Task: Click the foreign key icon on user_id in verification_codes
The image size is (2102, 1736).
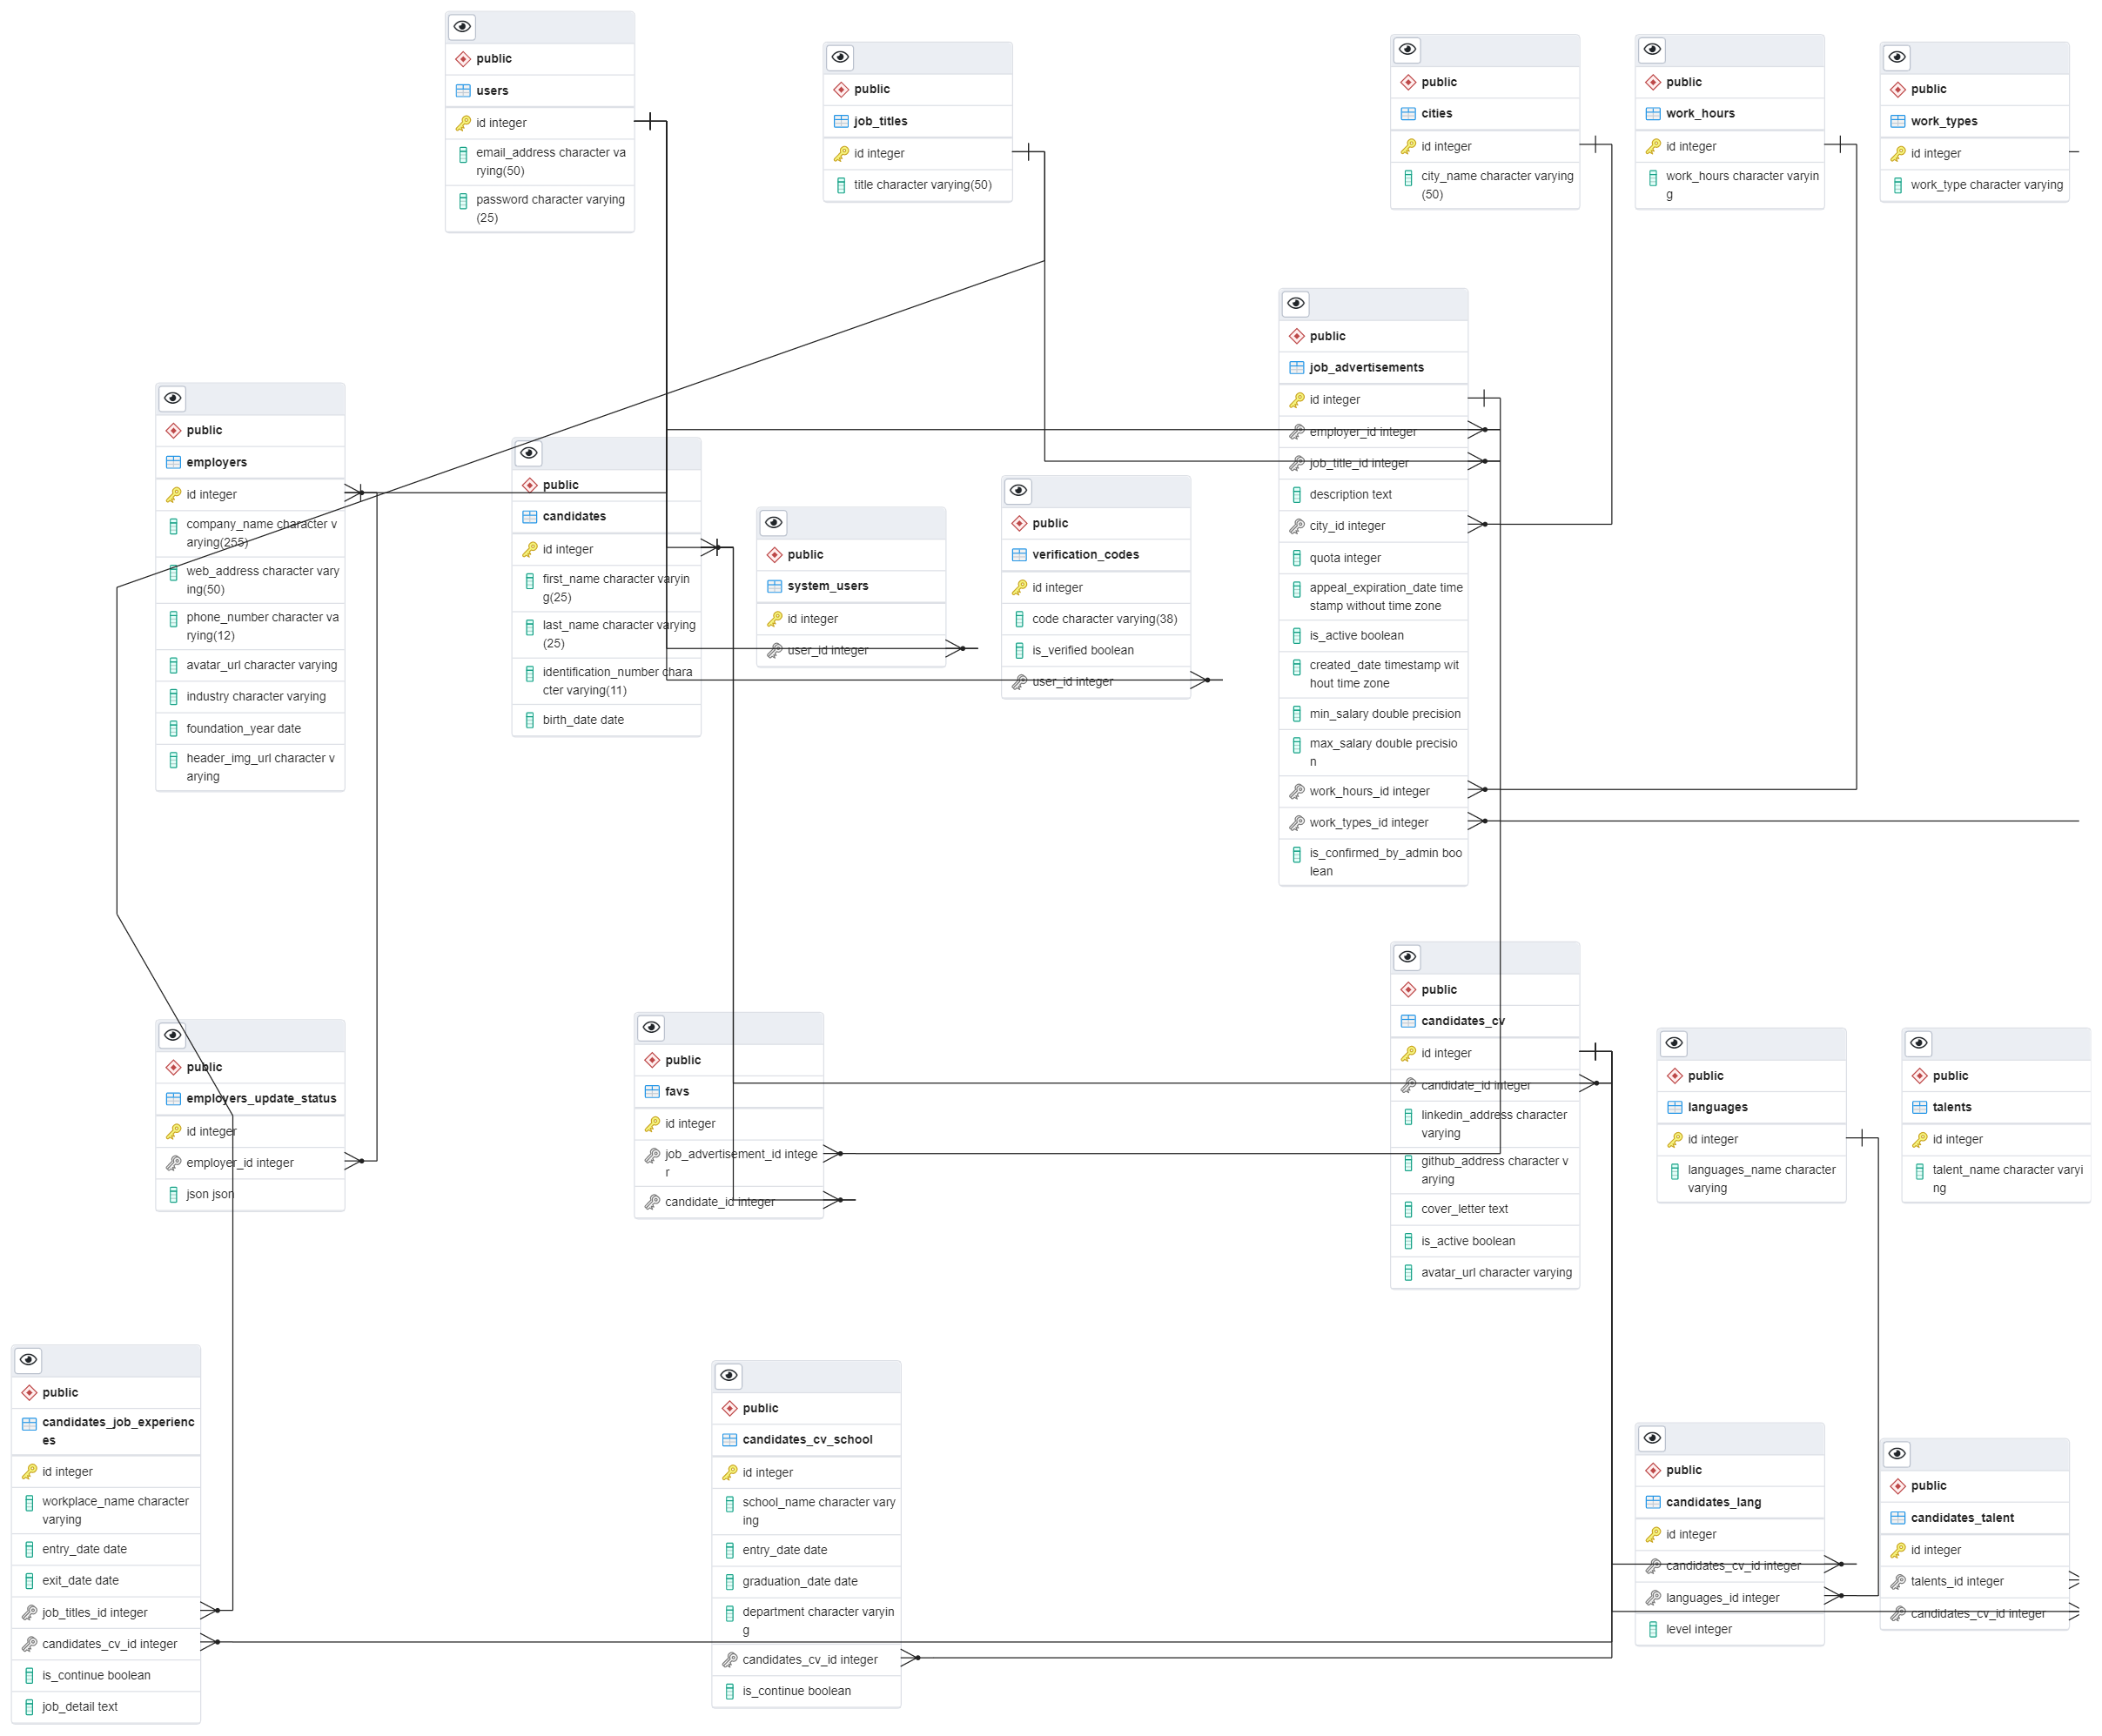Action: tap(1018, 681)
